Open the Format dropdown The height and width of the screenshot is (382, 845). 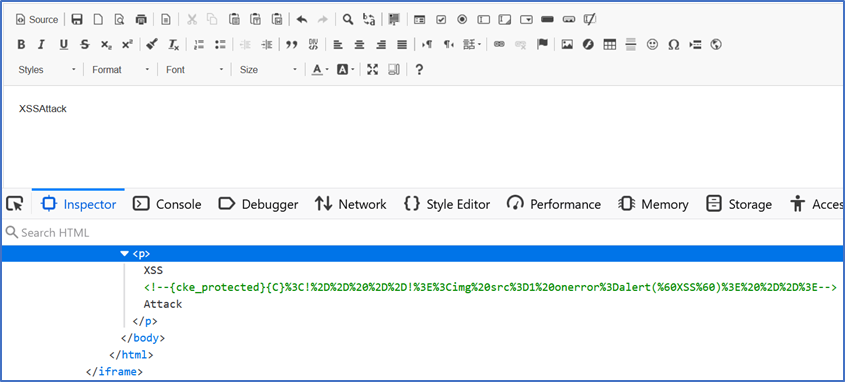click(x=121, y=70)
